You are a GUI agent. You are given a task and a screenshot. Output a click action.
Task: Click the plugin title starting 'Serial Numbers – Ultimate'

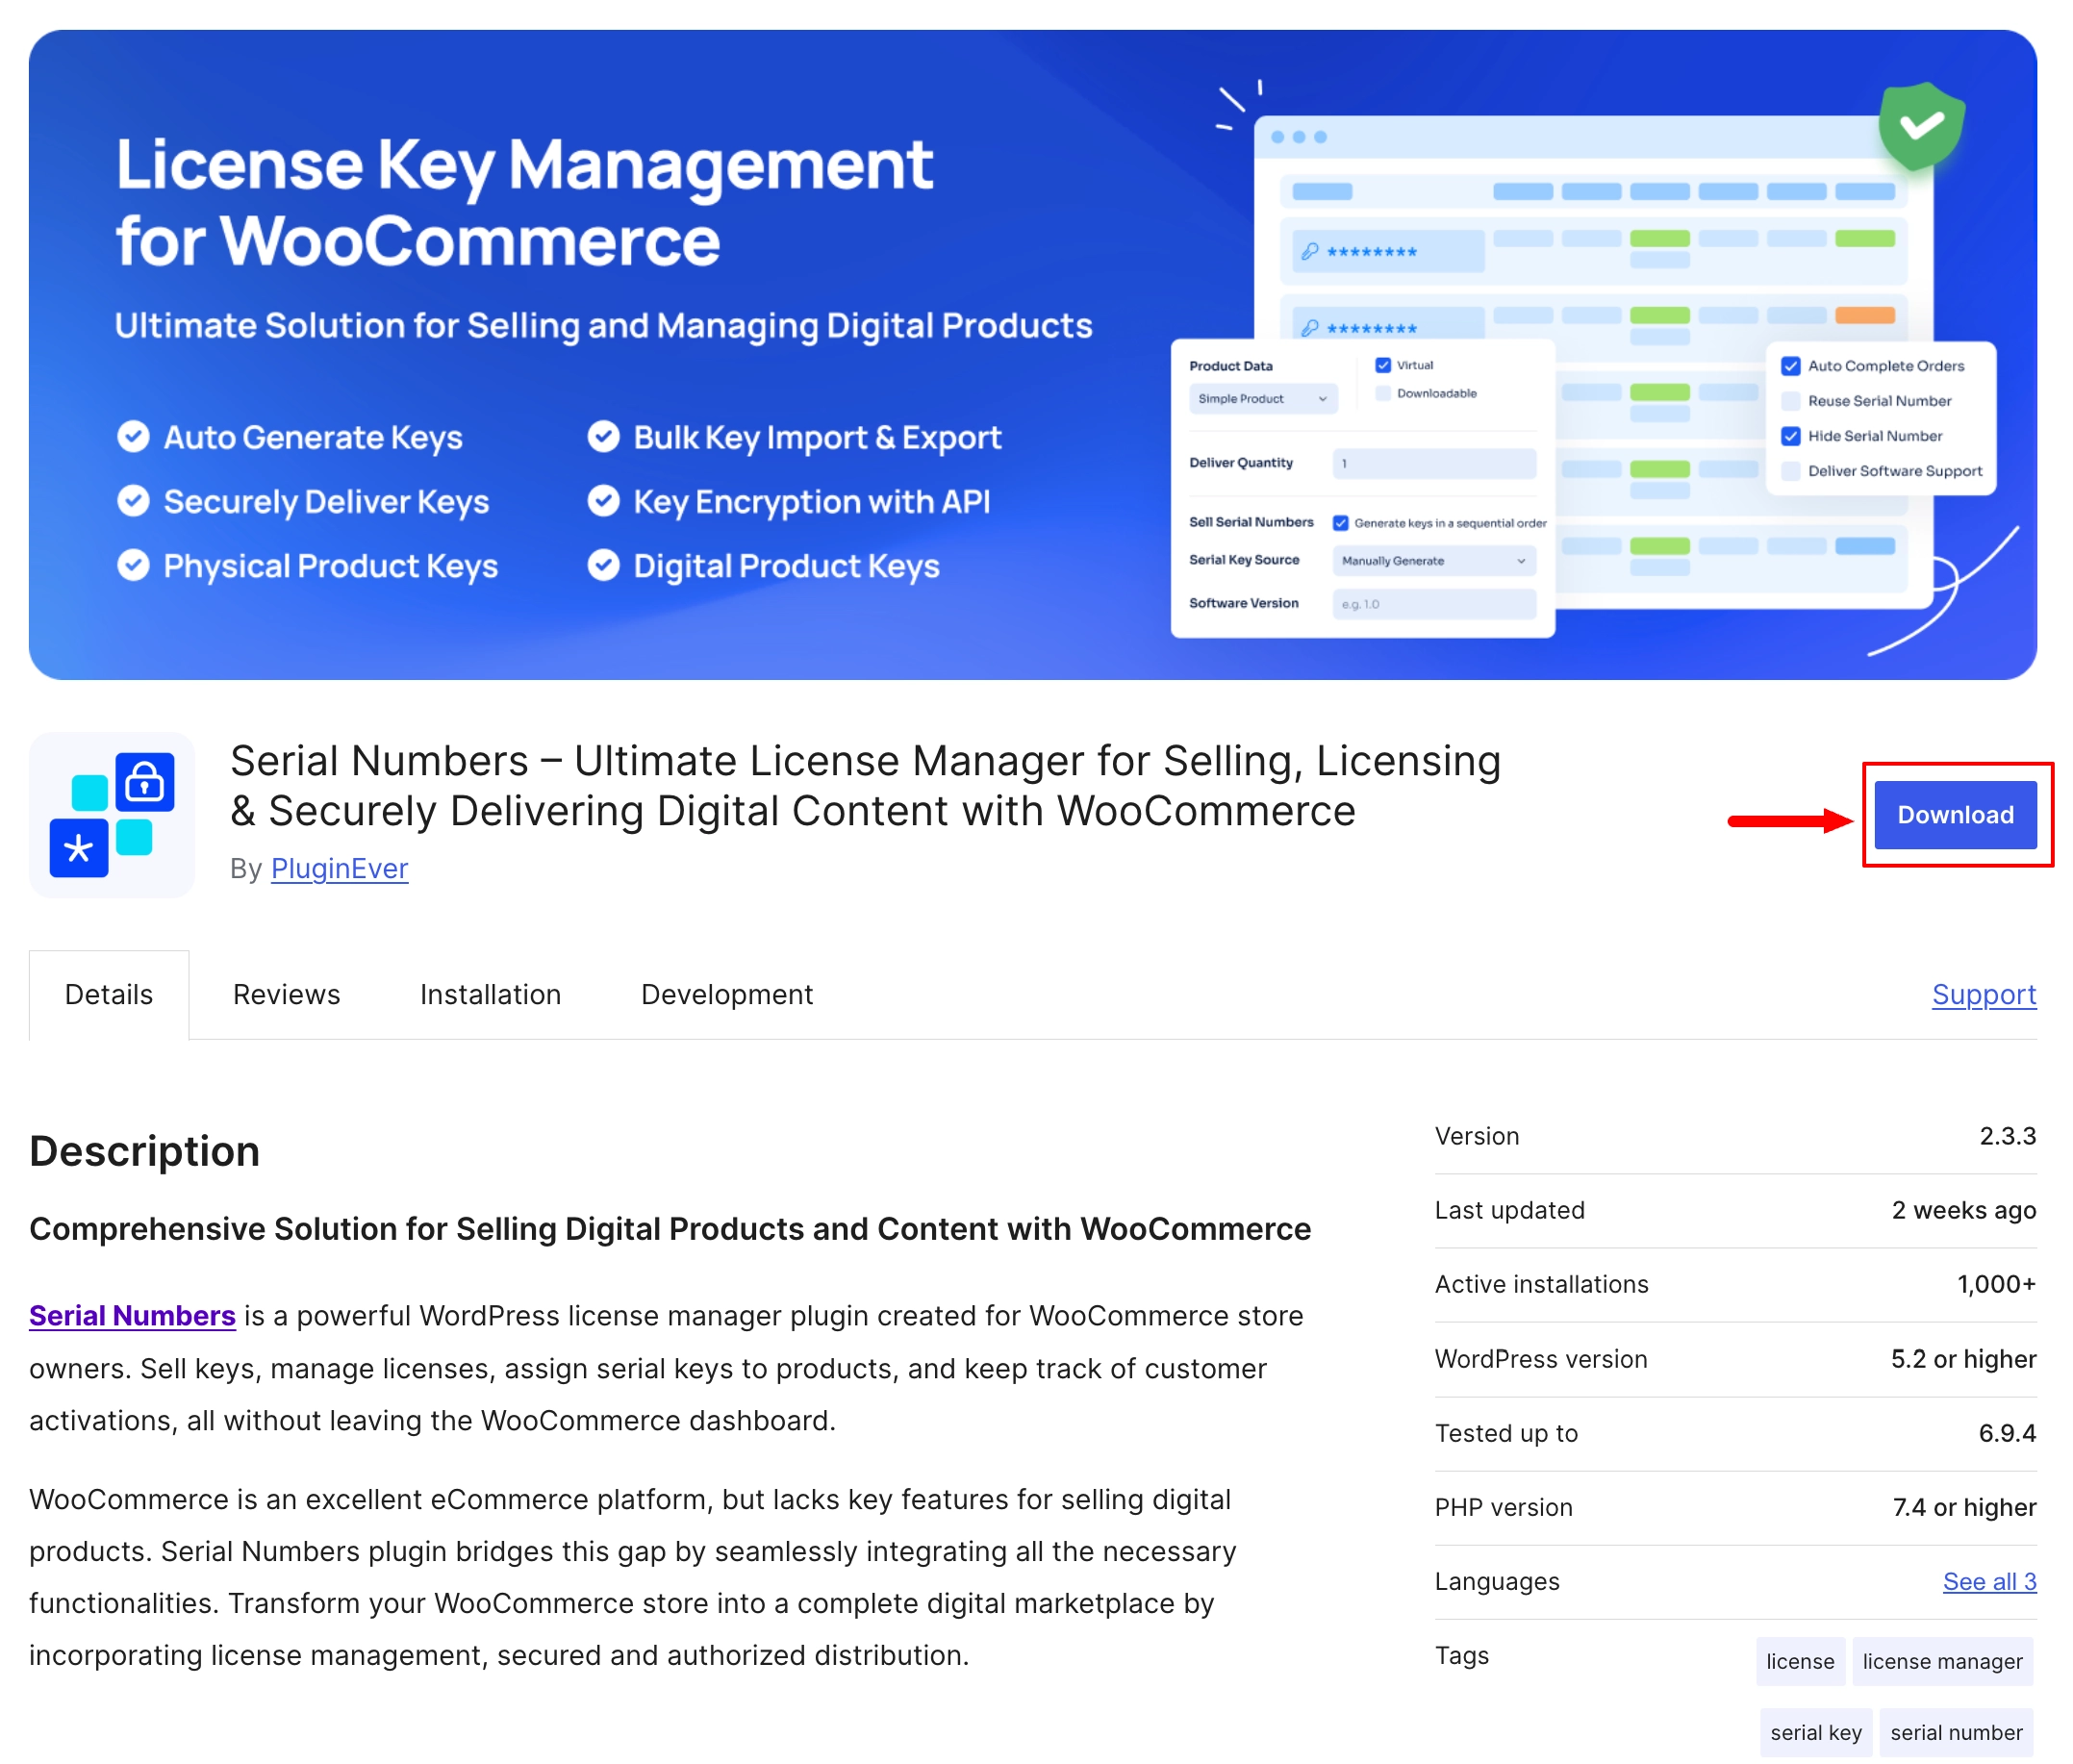tap(865, 785)
